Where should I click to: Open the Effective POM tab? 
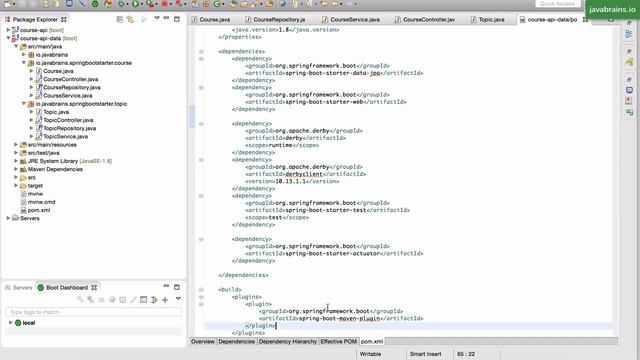click(x=338, y=341)
